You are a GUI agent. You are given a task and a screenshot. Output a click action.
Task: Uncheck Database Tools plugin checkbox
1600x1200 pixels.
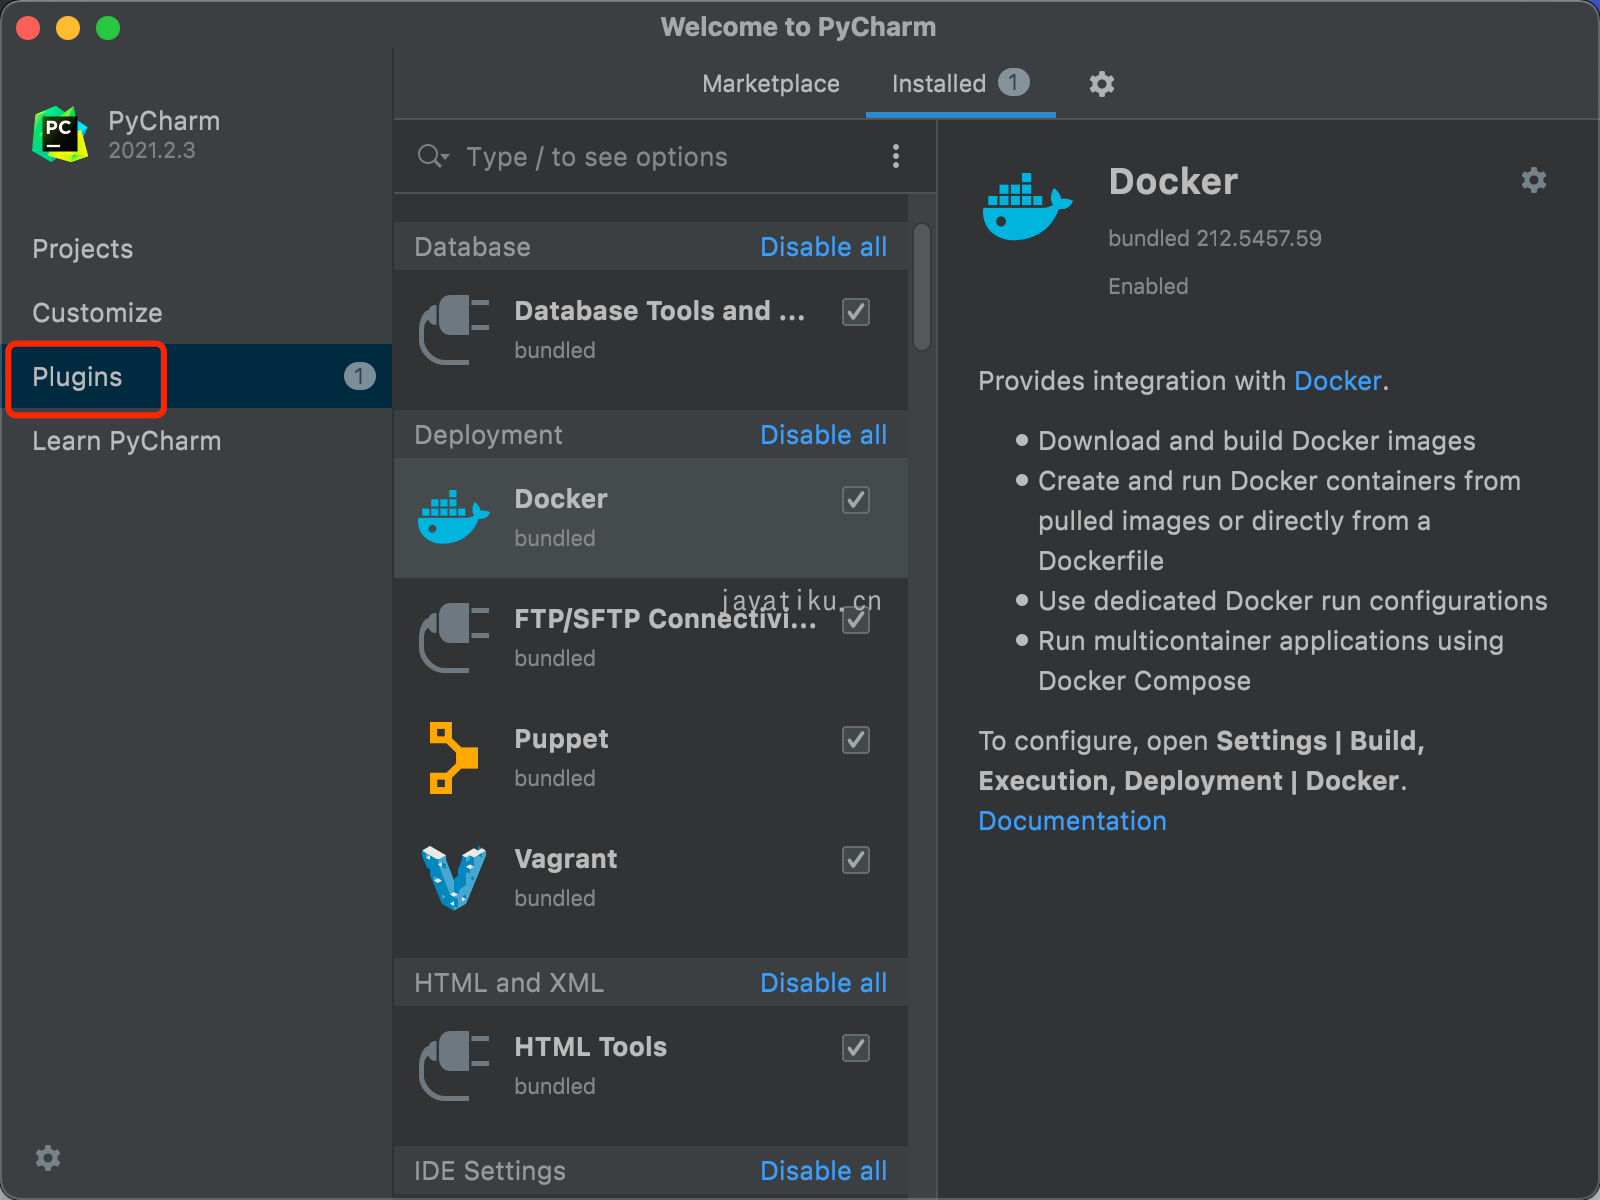coord(856,312)
